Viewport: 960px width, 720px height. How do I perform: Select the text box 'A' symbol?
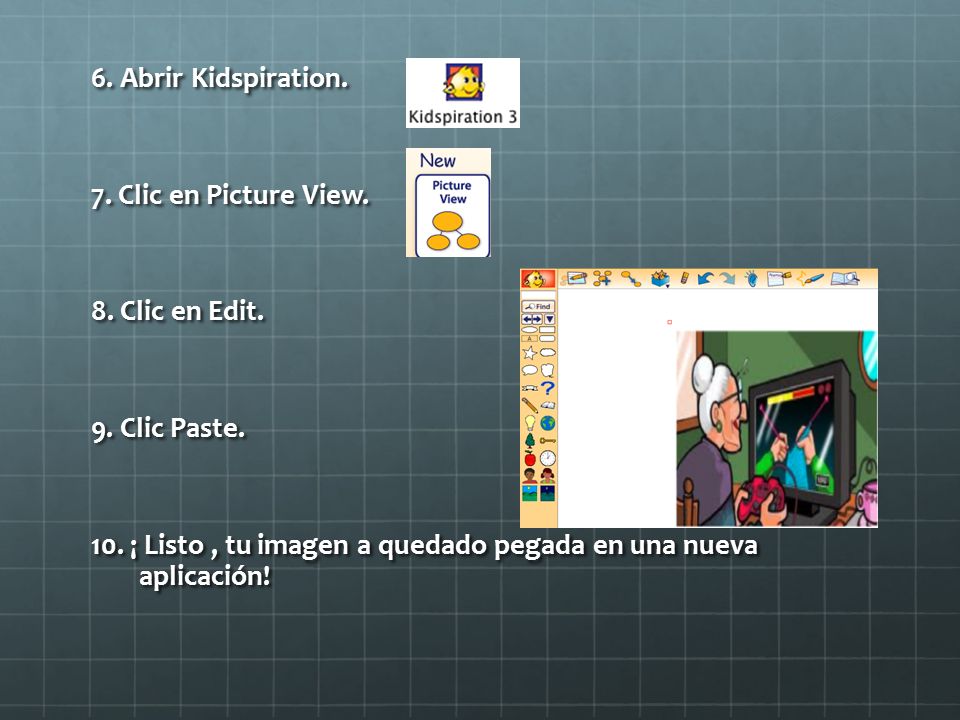(x=529, y=338)
